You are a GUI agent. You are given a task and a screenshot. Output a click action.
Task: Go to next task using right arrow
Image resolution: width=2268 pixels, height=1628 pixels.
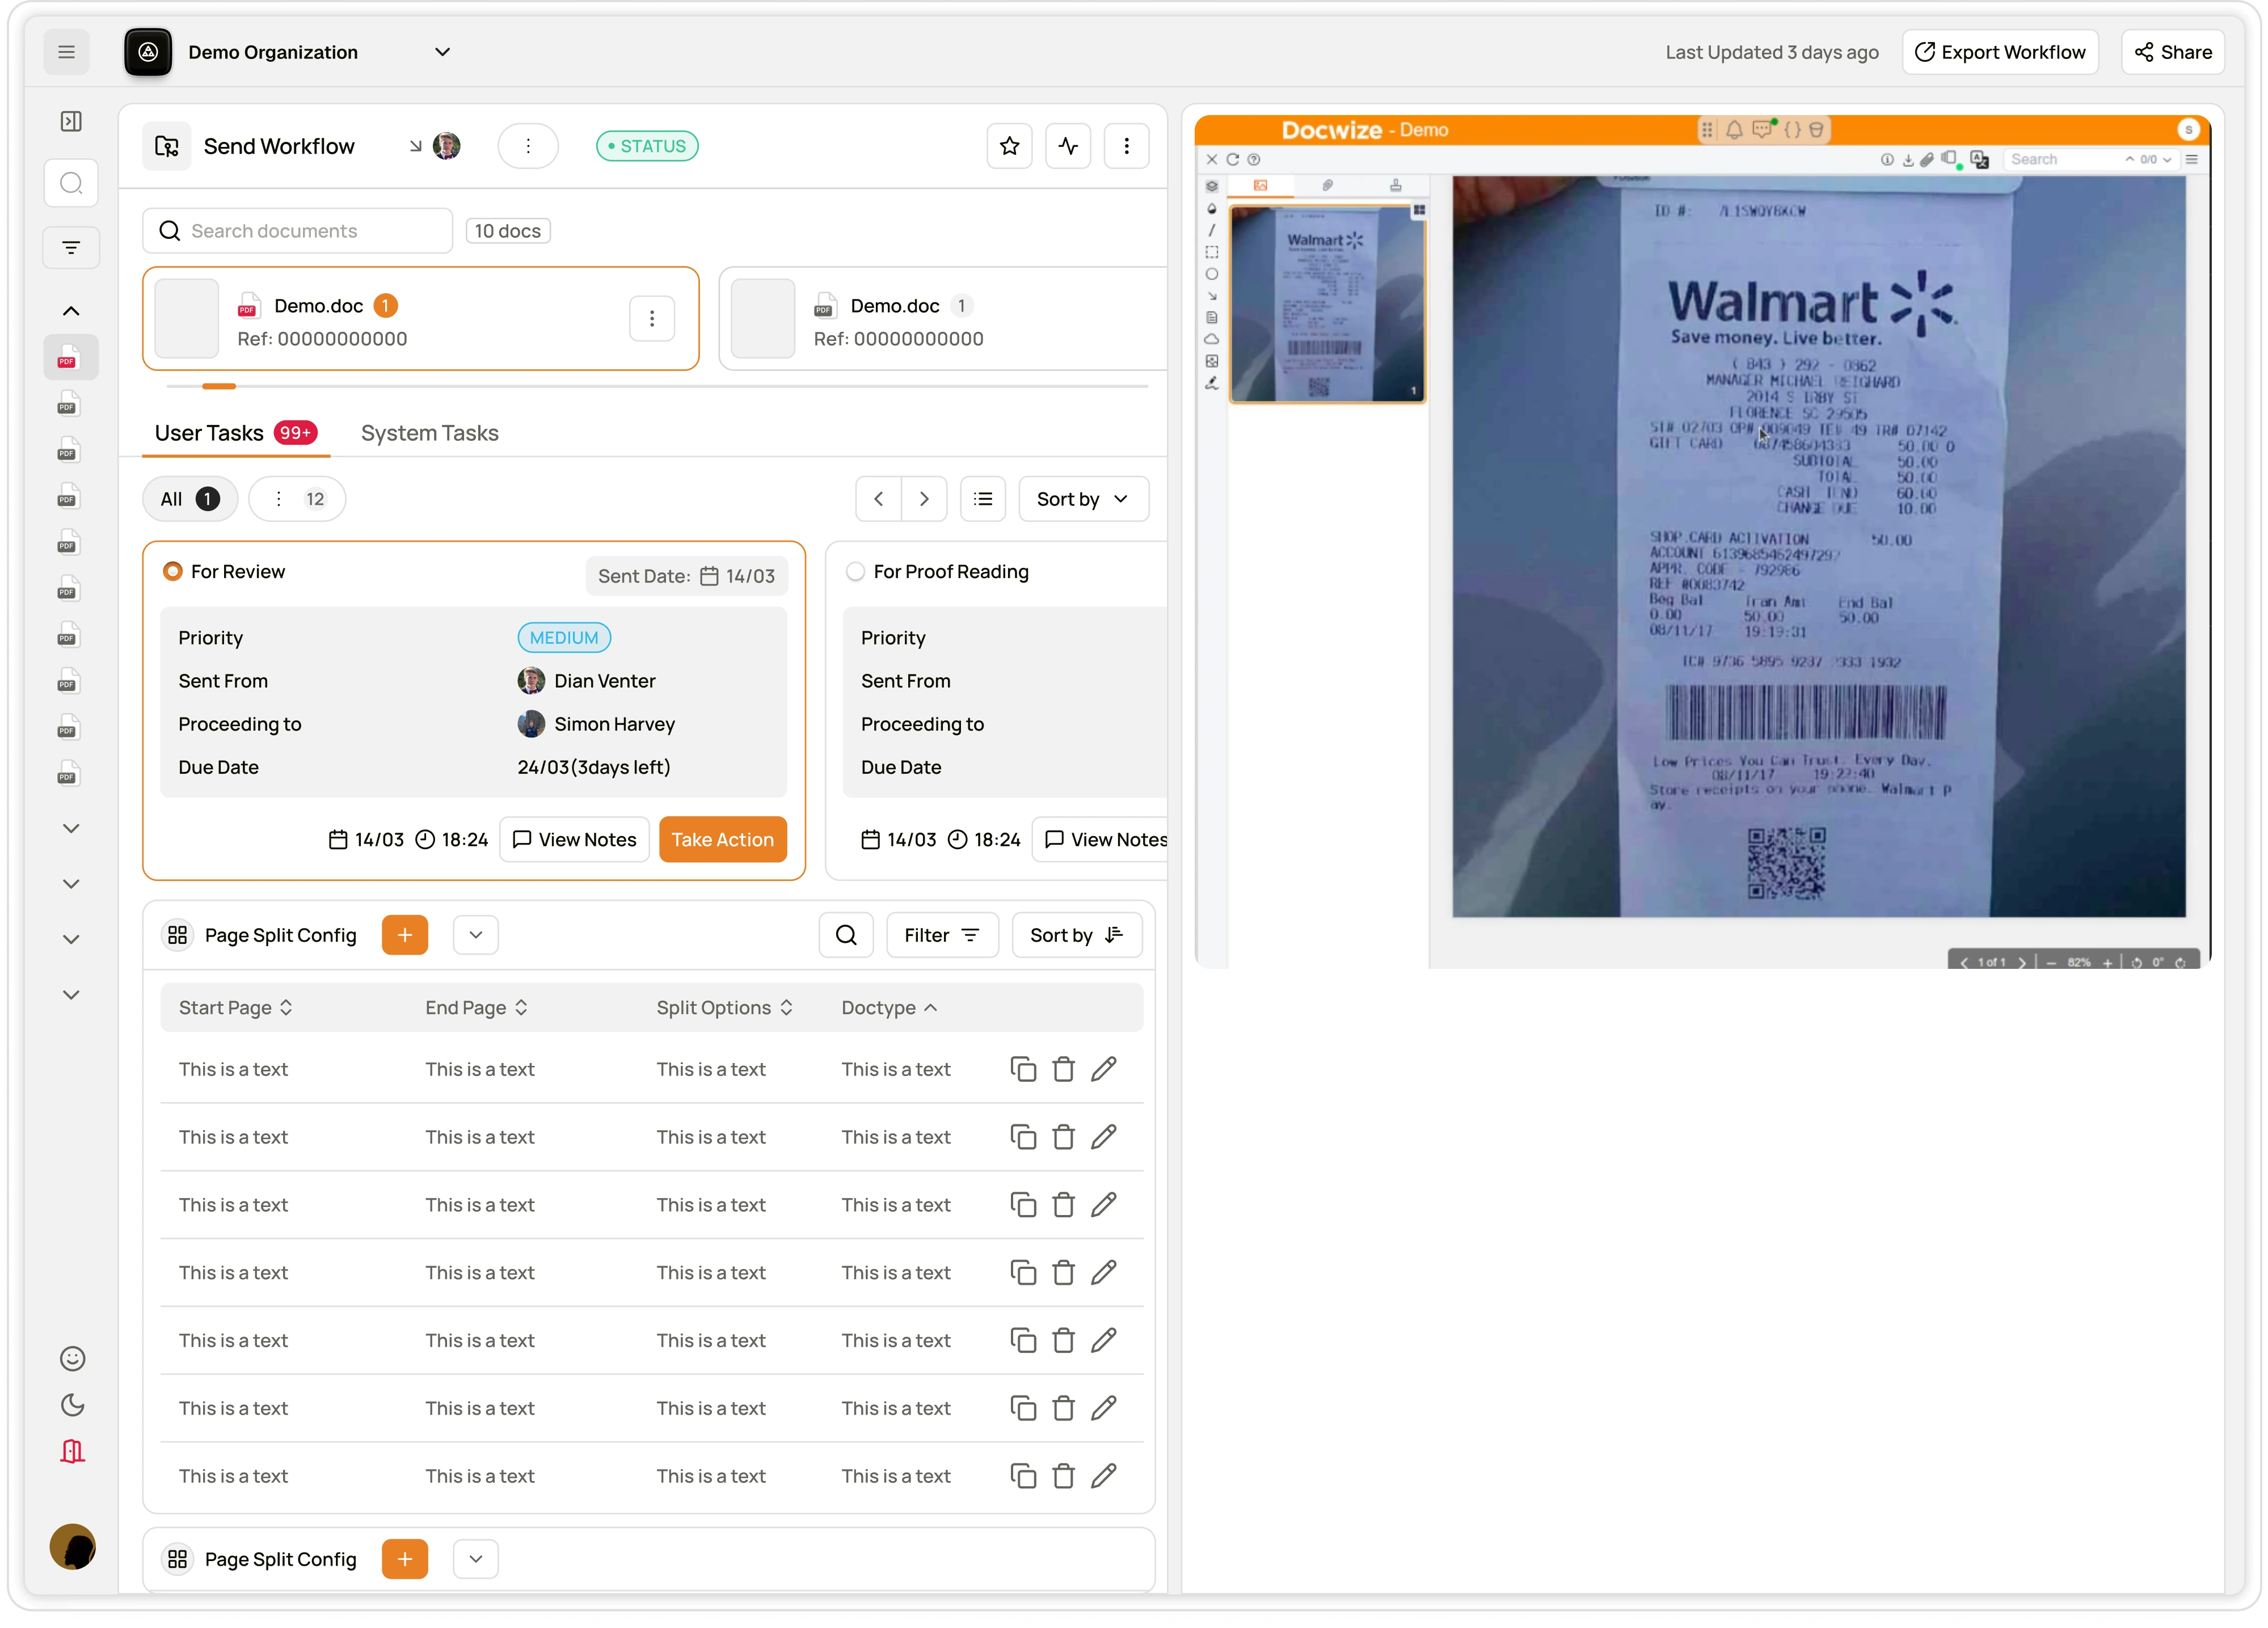tap(924, 499)
